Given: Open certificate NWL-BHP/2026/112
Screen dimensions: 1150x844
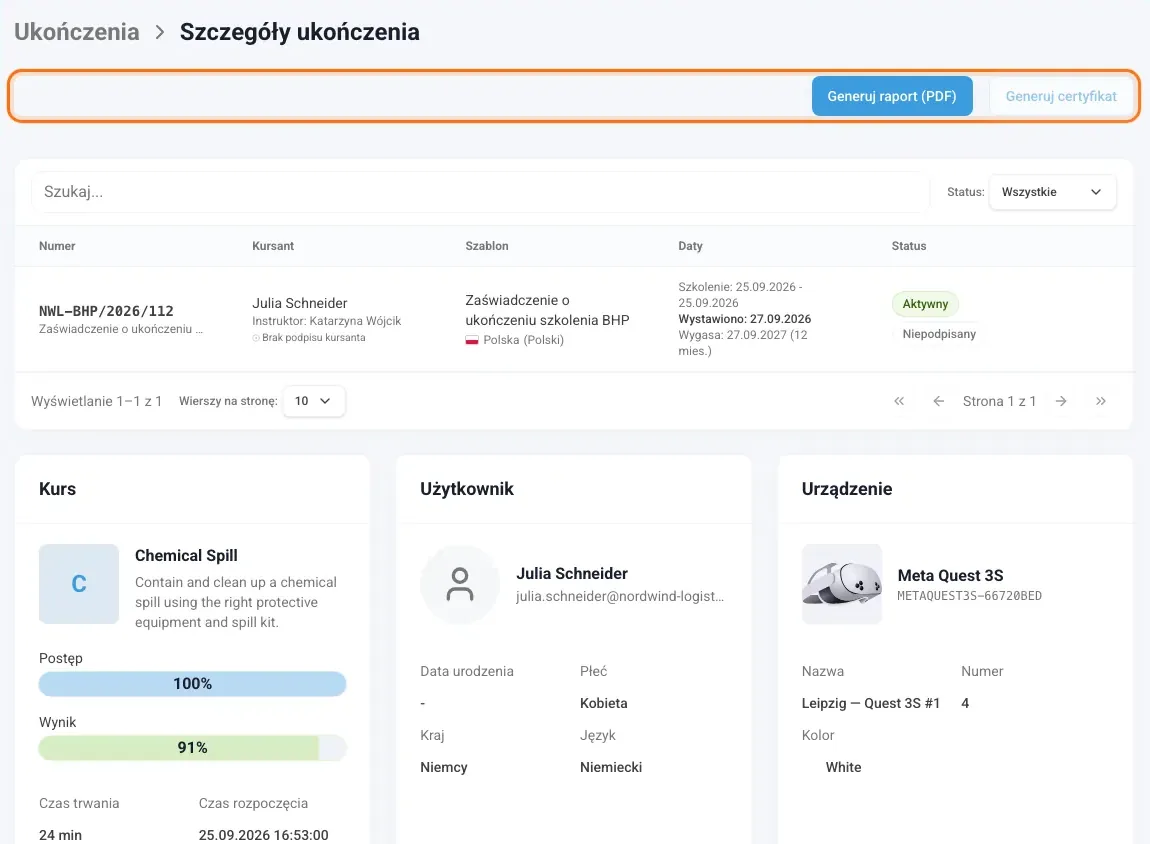Looking at the screenshot, I should pos(106,311).
